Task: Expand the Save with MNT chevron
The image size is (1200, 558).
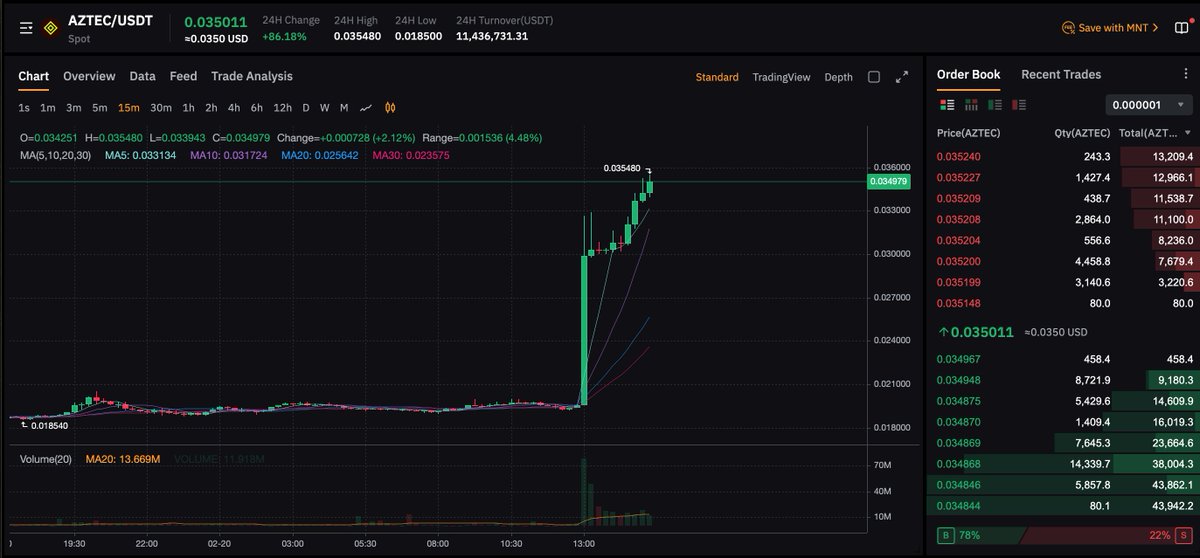Action: [x=1155, y=28]
